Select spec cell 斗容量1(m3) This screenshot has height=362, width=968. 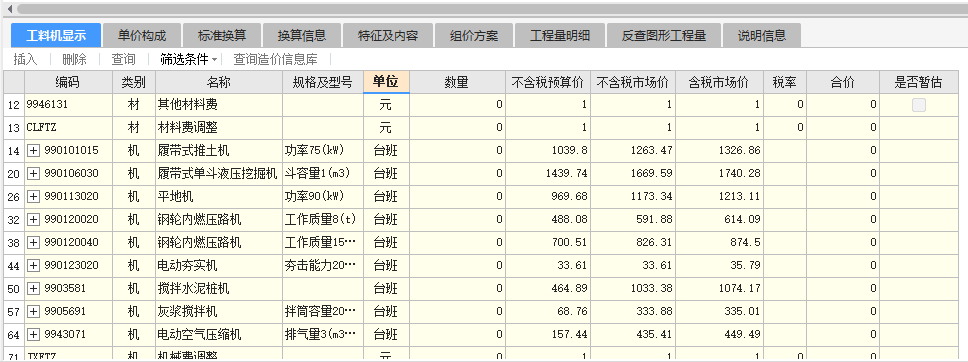pos(323,174)
